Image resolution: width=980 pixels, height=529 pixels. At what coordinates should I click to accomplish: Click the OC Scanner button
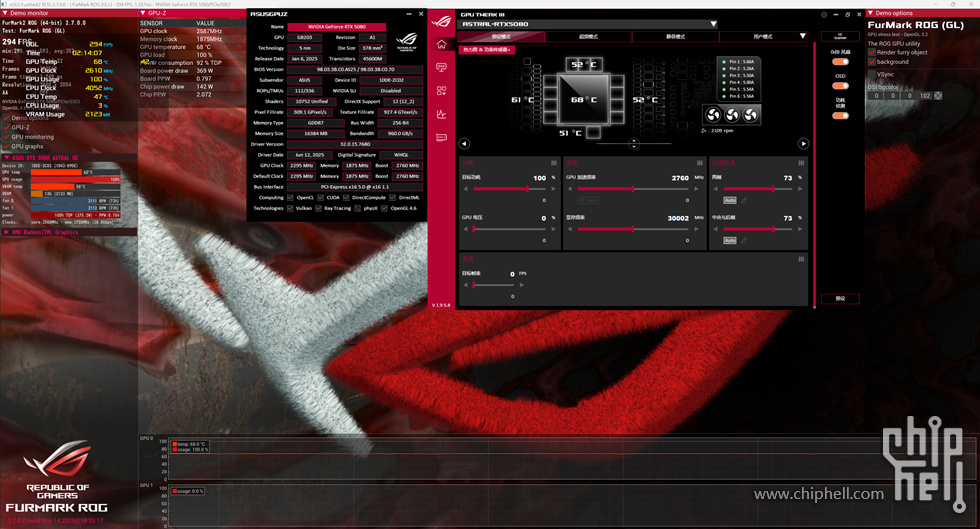[x=840, y=37]
